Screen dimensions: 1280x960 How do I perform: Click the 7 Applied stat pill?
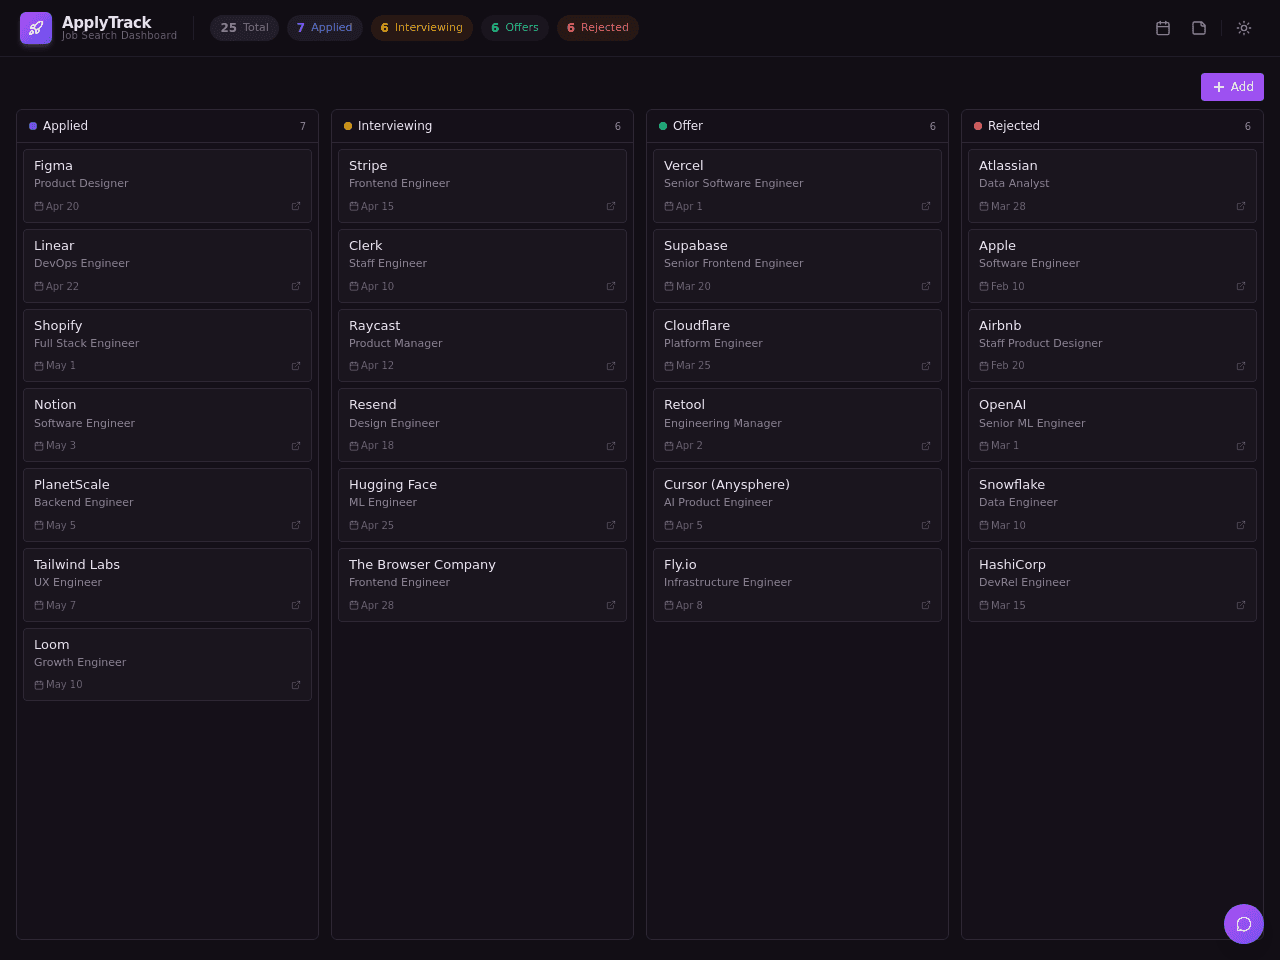click(325, 28)
